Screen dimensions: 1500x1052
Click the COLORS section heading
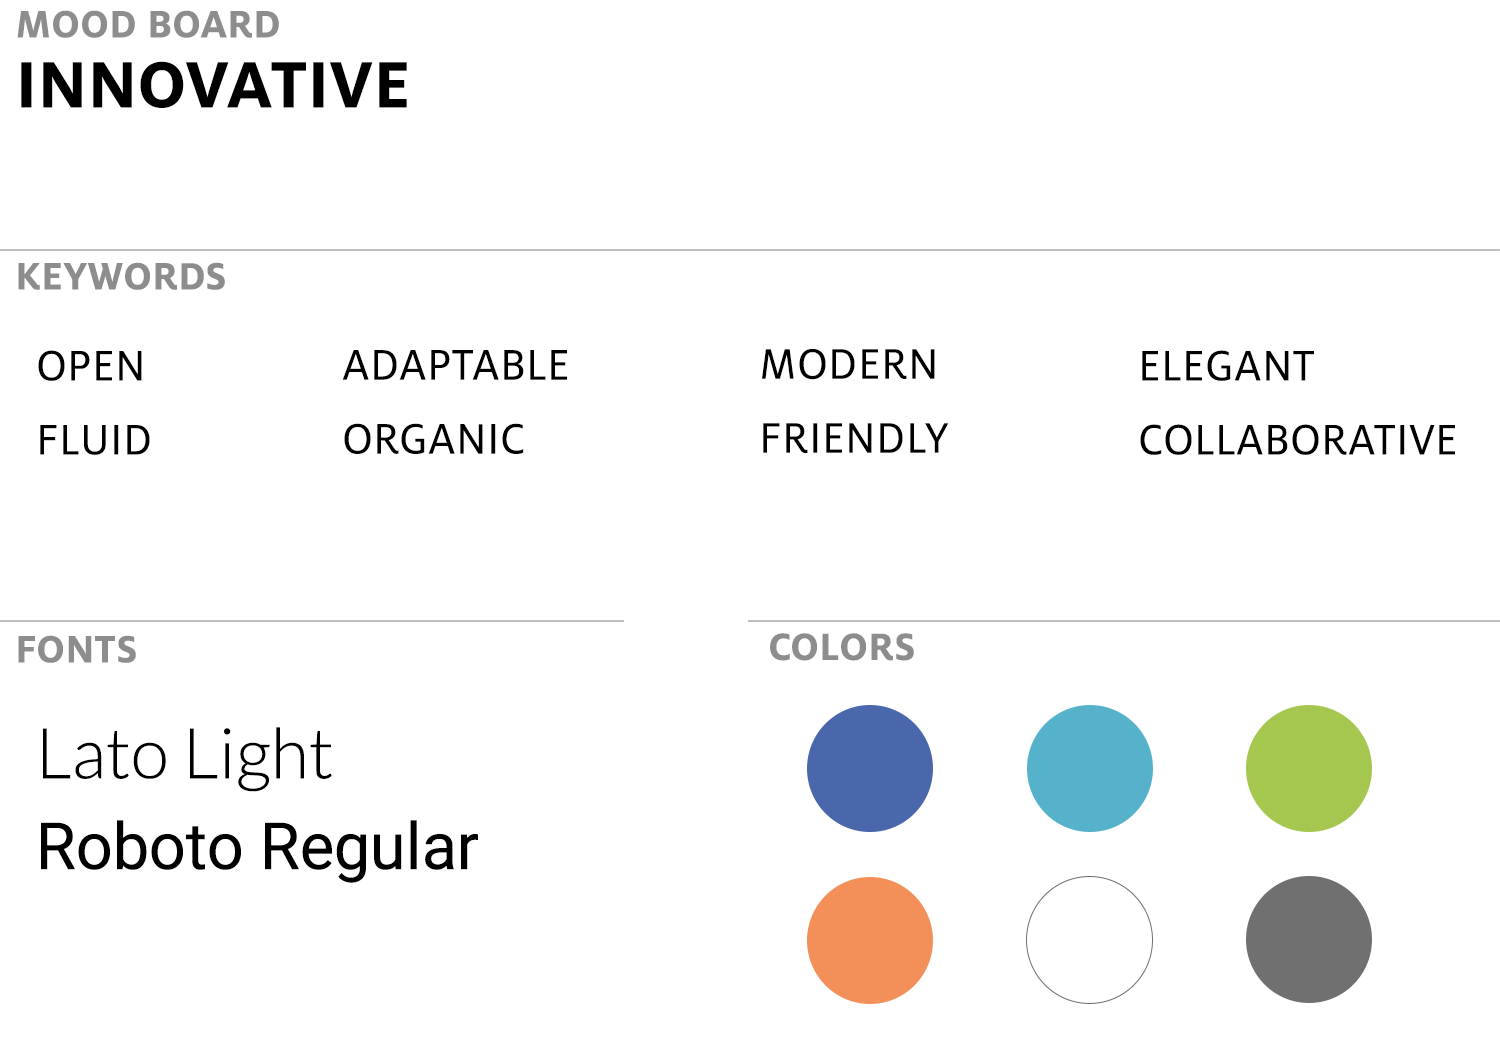tap(842, 647)
